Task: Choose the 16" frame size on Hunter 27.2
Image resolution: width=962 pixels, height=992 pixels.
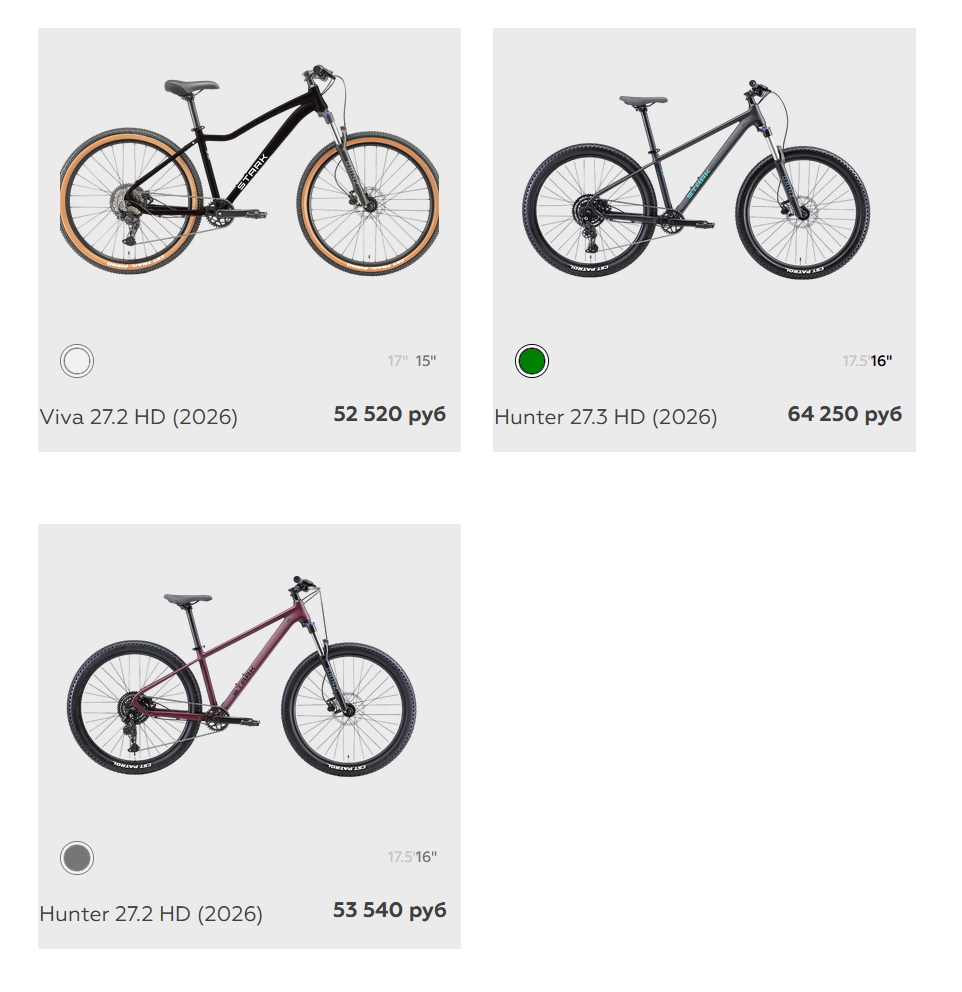Action: point(426,857)
